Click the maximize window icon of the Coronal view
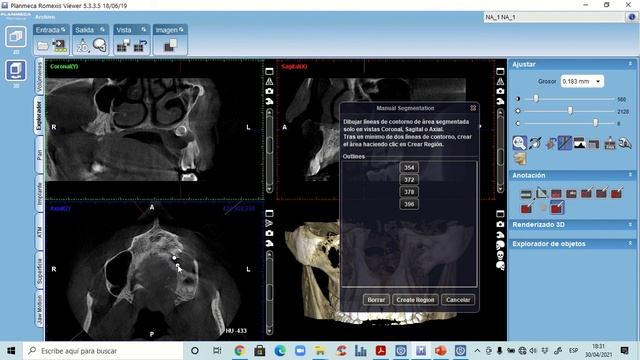Screen dimensions: 640x360 [x=269, y=71]
